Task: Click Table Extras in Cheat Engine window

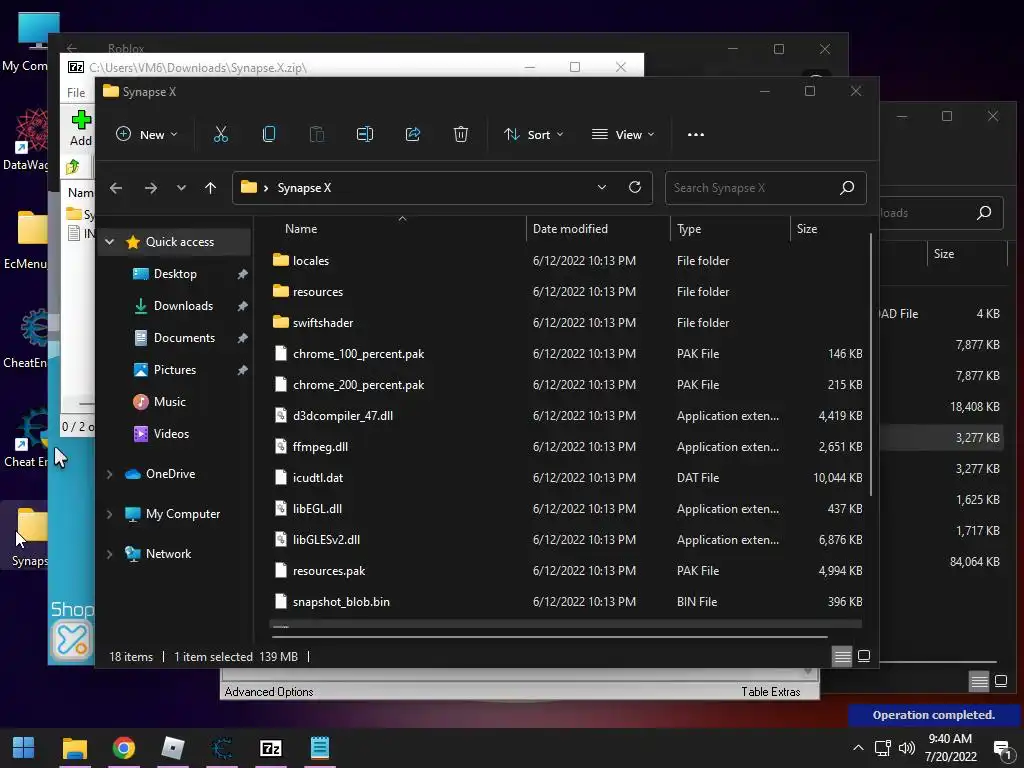Action: (x=770, y=692)
